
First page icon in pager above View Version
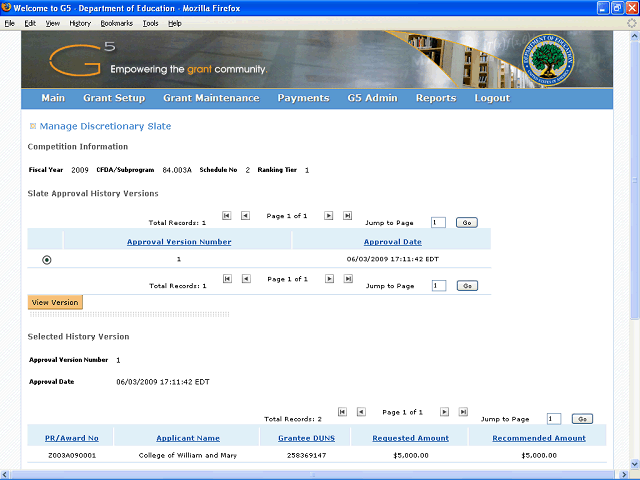[x=227, y=279]
